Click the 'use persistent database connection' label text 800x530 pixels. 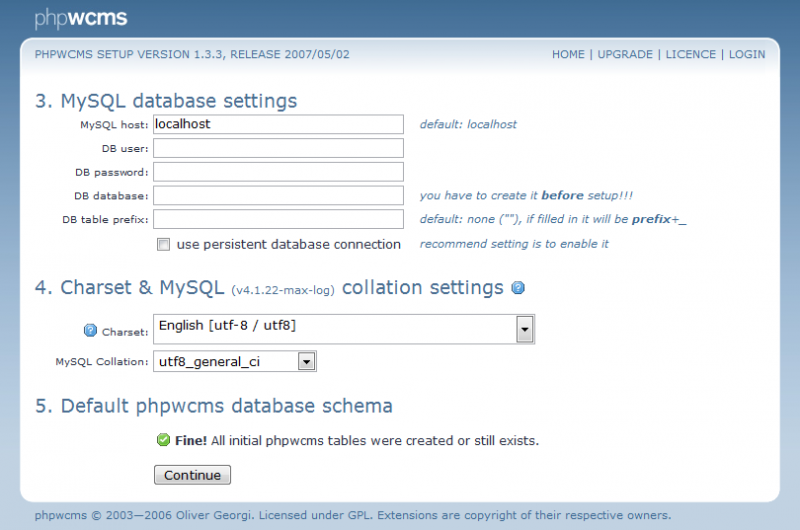point(288,244)
